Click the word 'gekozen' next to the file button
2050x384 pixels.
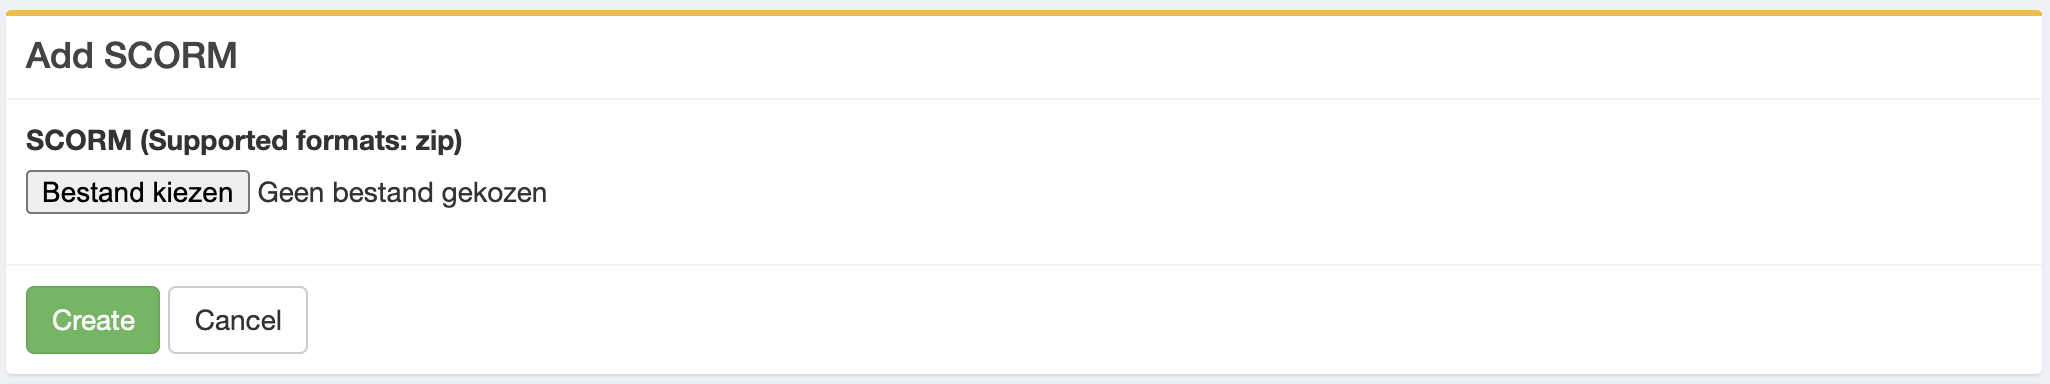[x=494, y=193]
